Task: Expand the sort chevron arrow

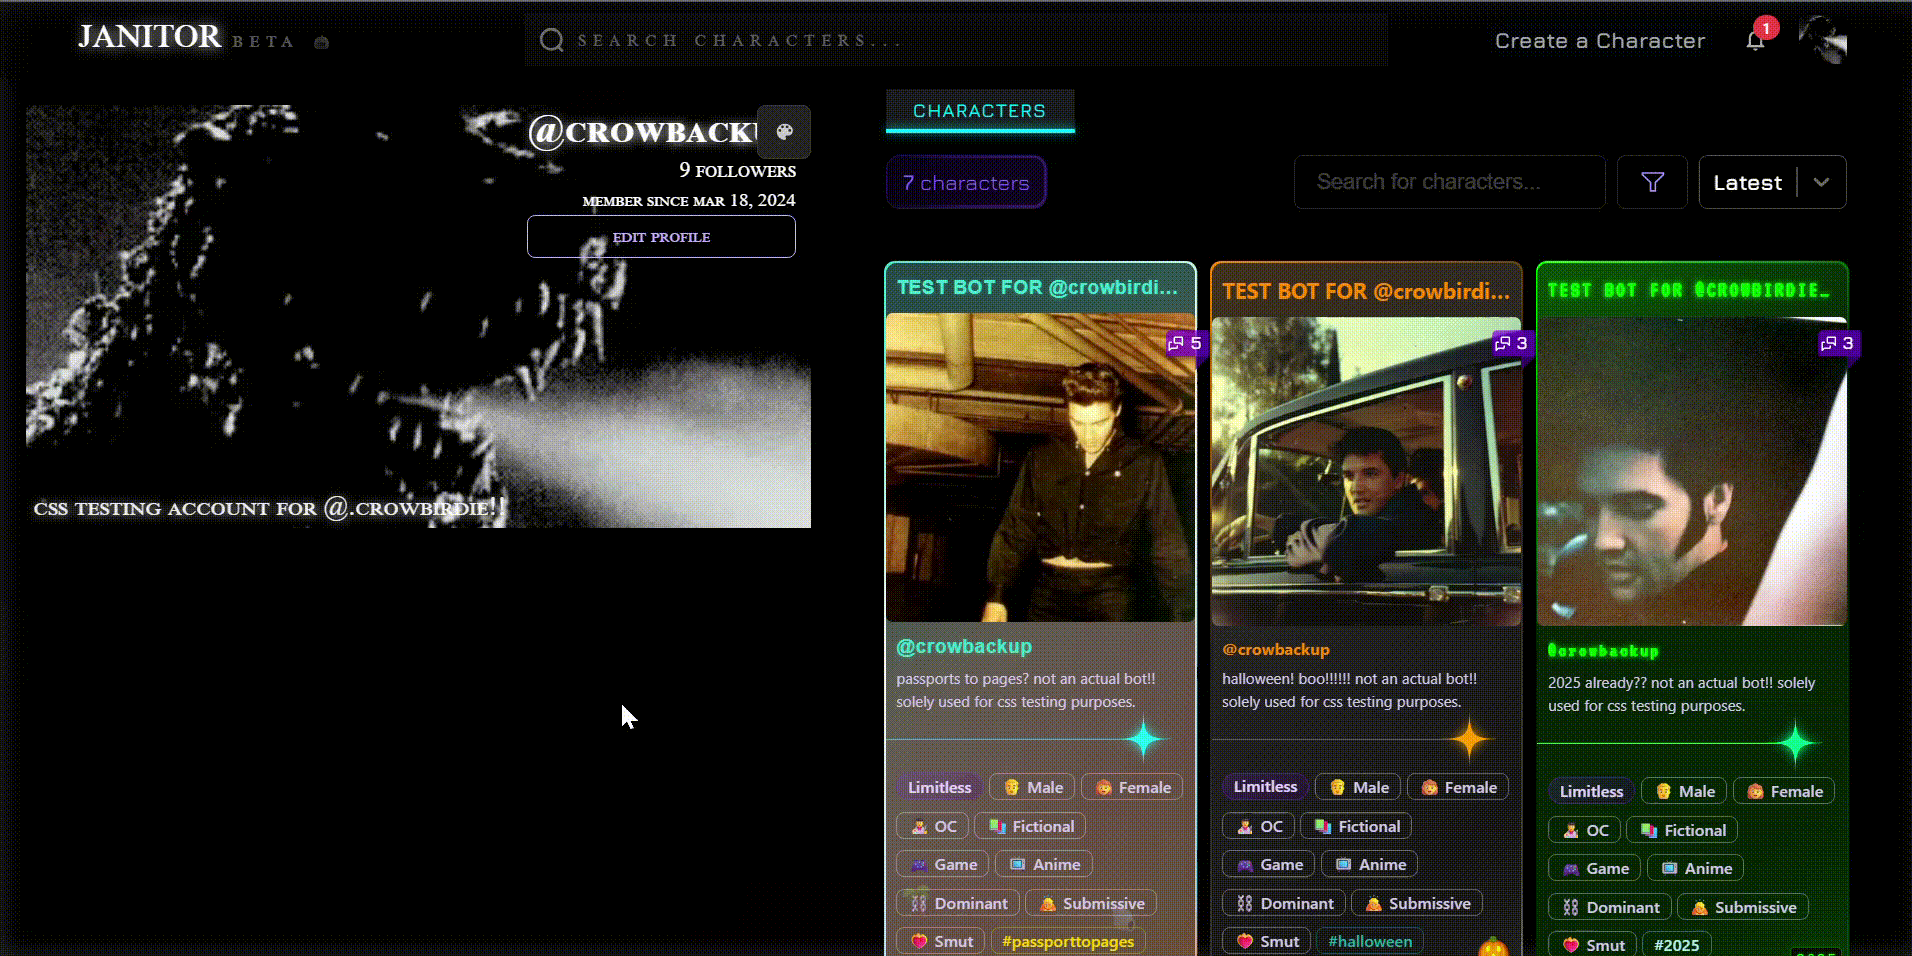Action: coord(1821,182)
